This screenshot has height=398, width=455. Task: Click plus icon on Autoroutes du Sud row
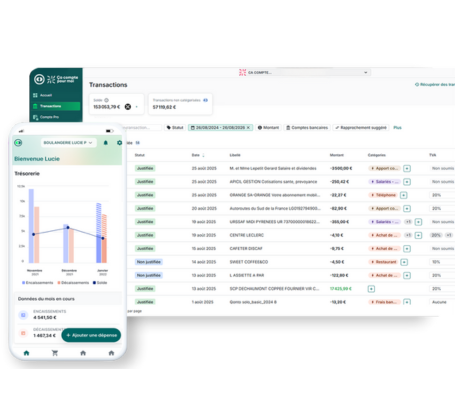pyautogui.click(x=407, y=208)
